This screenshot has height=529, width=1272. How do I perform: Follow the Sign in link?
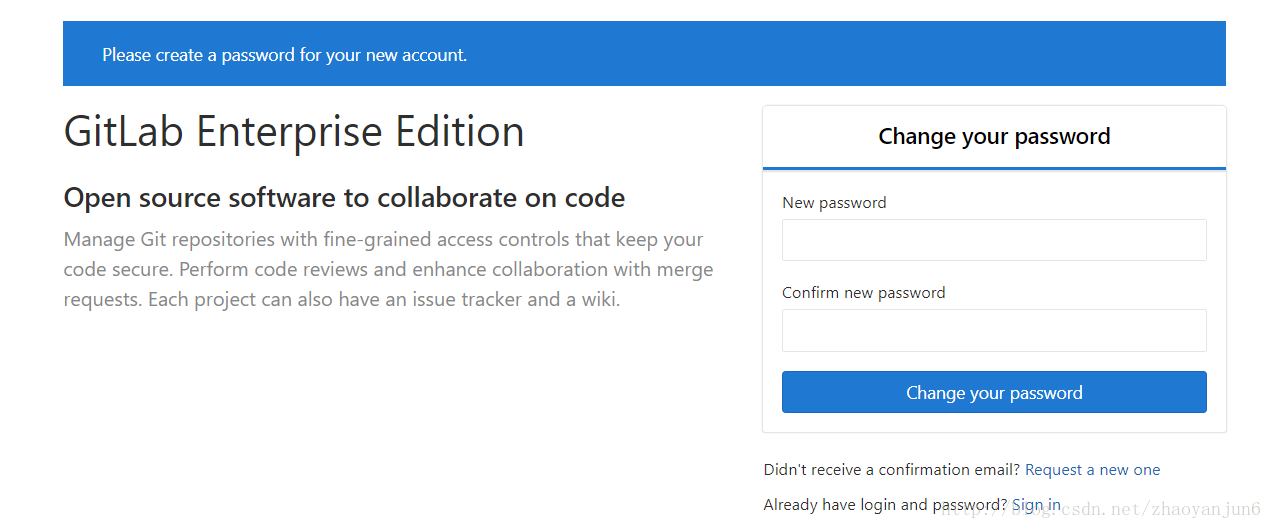click(1036, 504)
